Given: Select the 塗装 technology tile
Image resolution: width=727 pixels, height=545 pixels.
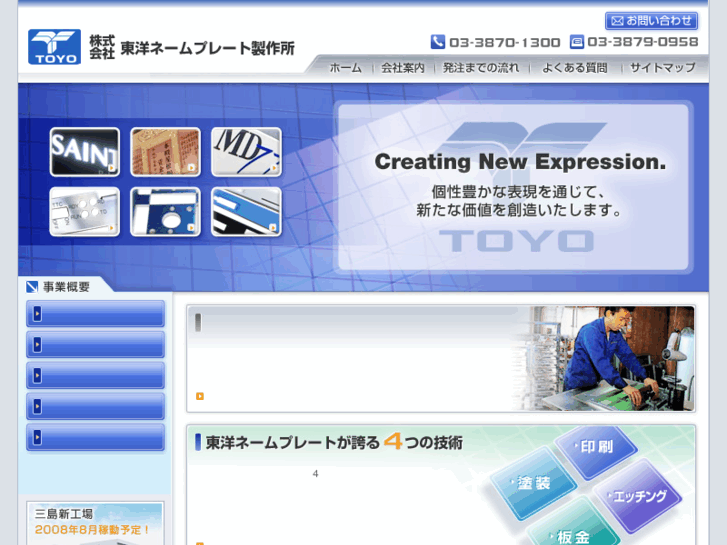Looking at the screenshot, I should [x=534, y=484].
